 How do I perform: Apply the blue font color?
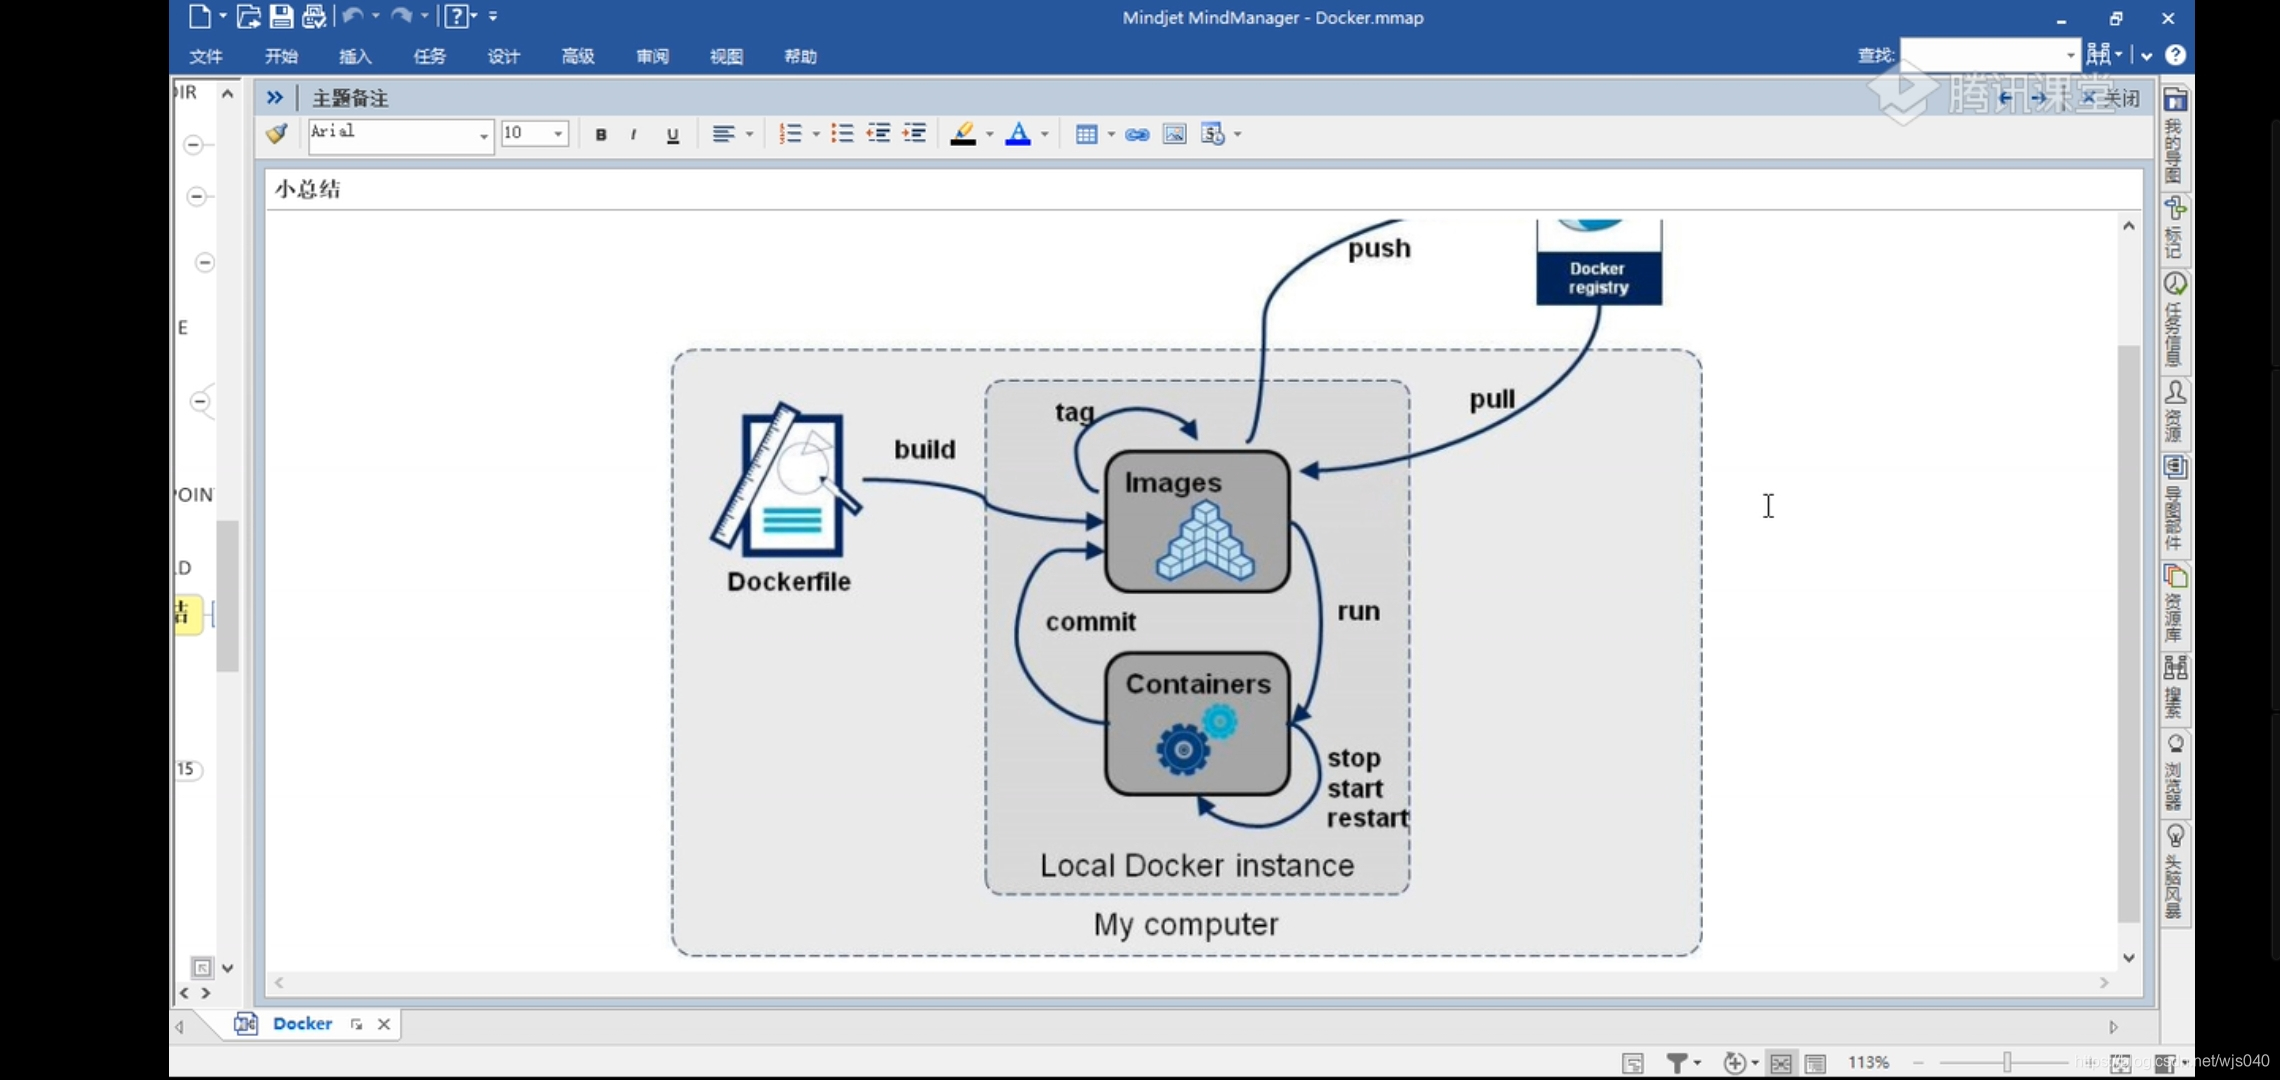tap(1018, 134)
